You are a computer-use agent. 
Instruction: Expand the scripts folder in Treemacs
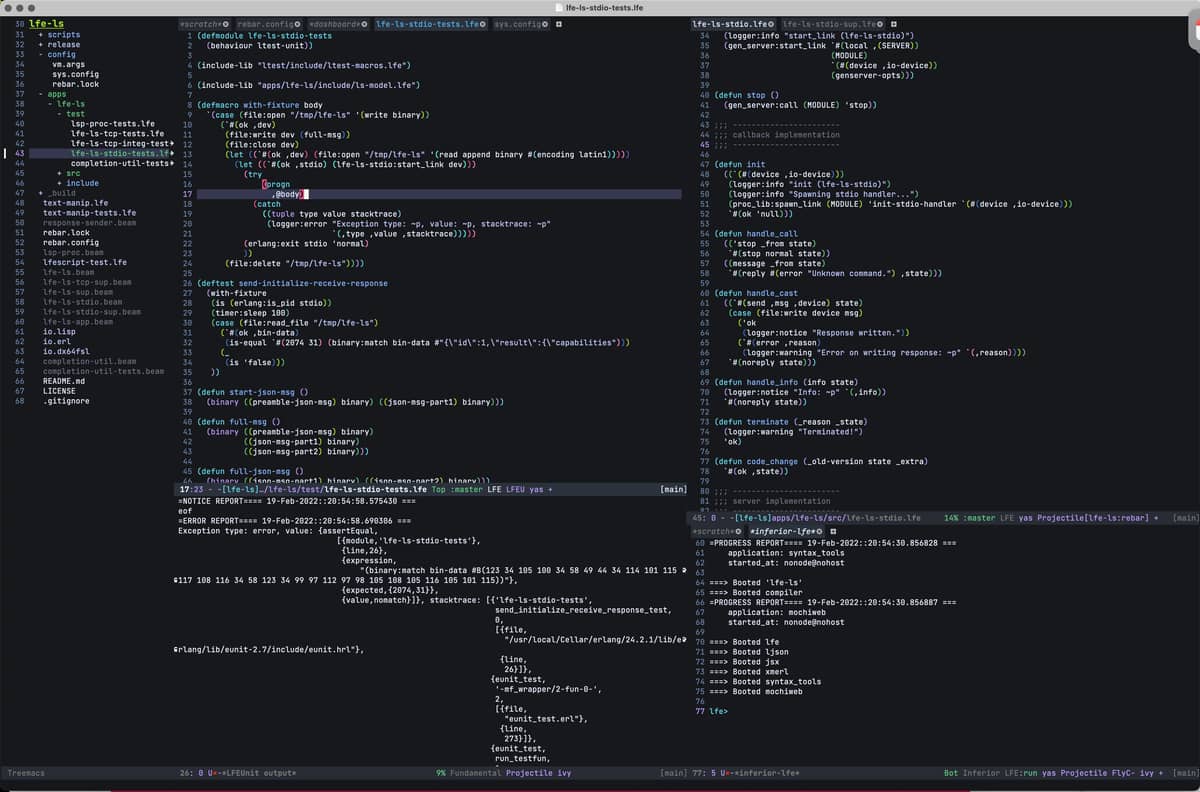[41, 35]
